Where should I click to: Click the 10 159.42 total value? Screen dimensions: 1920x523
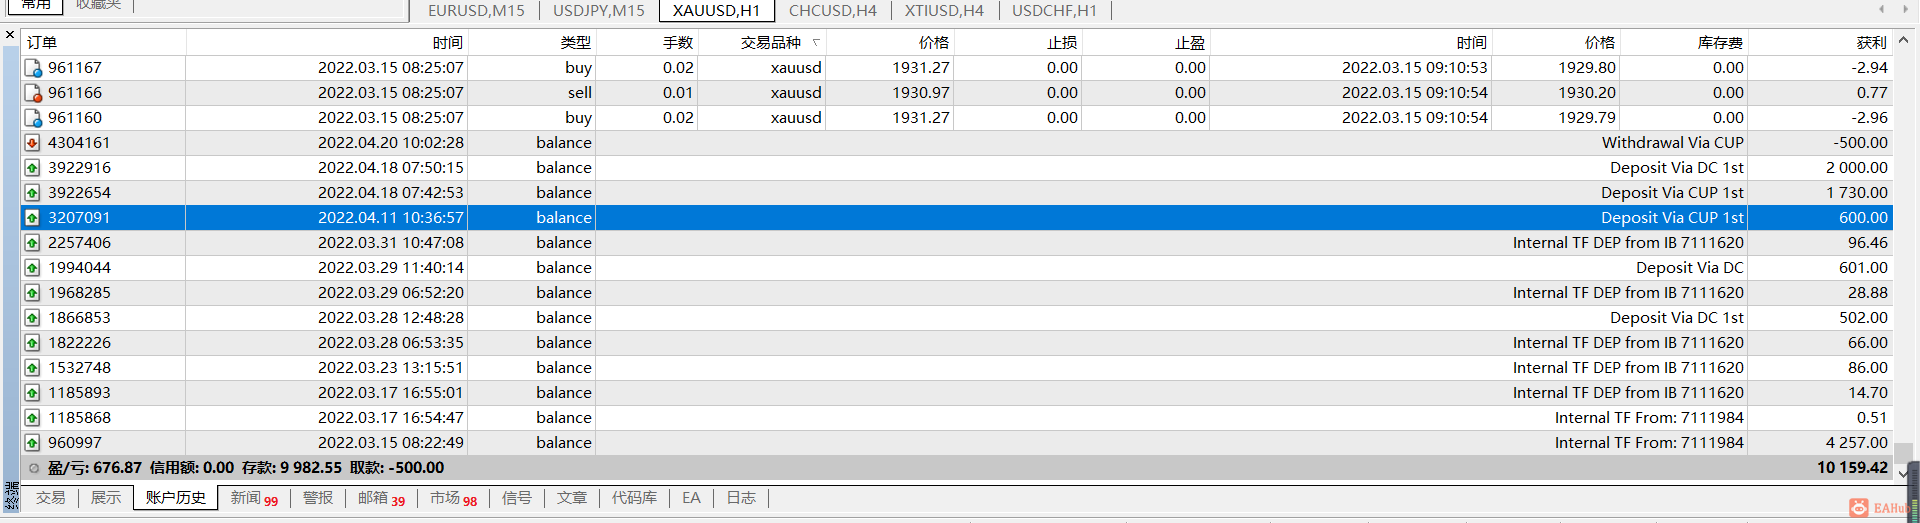pyautogui.click(x=1852, y=468)
